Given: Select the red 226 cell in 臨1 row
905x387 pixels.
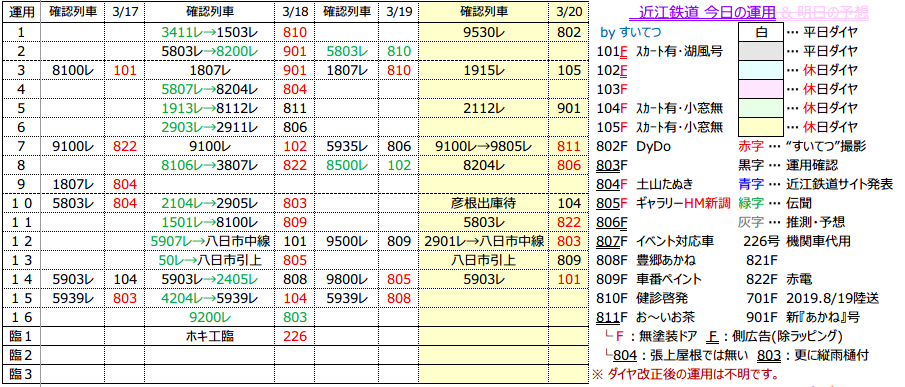Looking at the screenshot, I should 294,336.
